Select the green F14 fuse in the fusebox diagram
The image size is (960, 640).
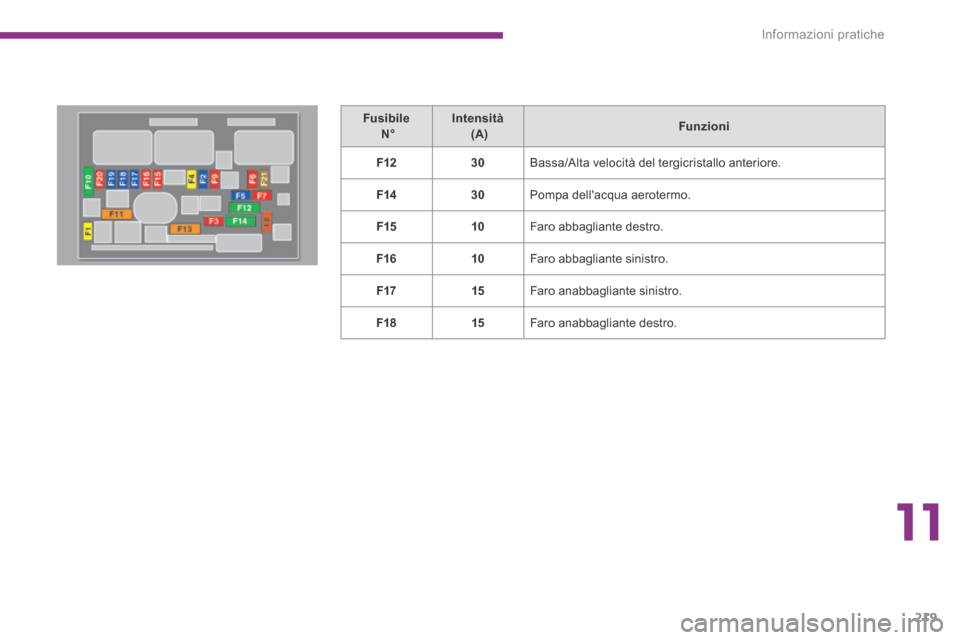point(240,221)
